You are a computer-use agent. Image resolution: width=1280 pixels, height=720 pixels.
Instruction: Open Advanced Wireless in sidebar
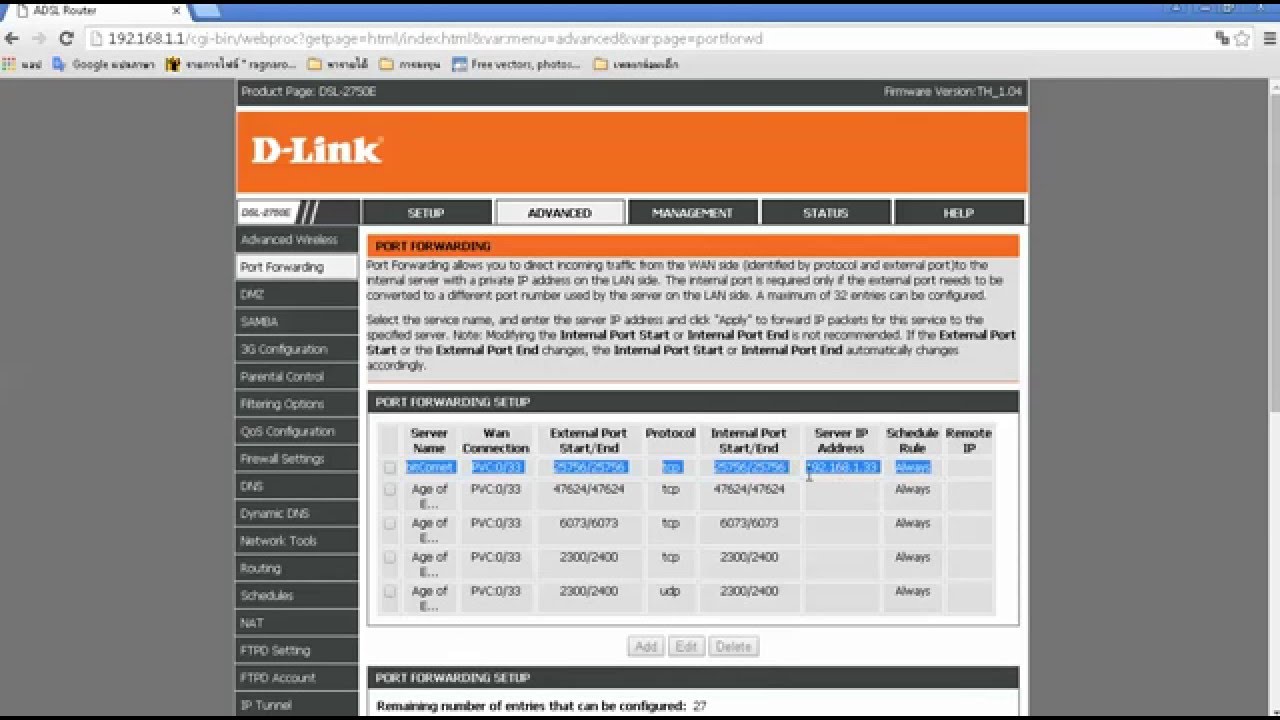[x=297, y=239]
